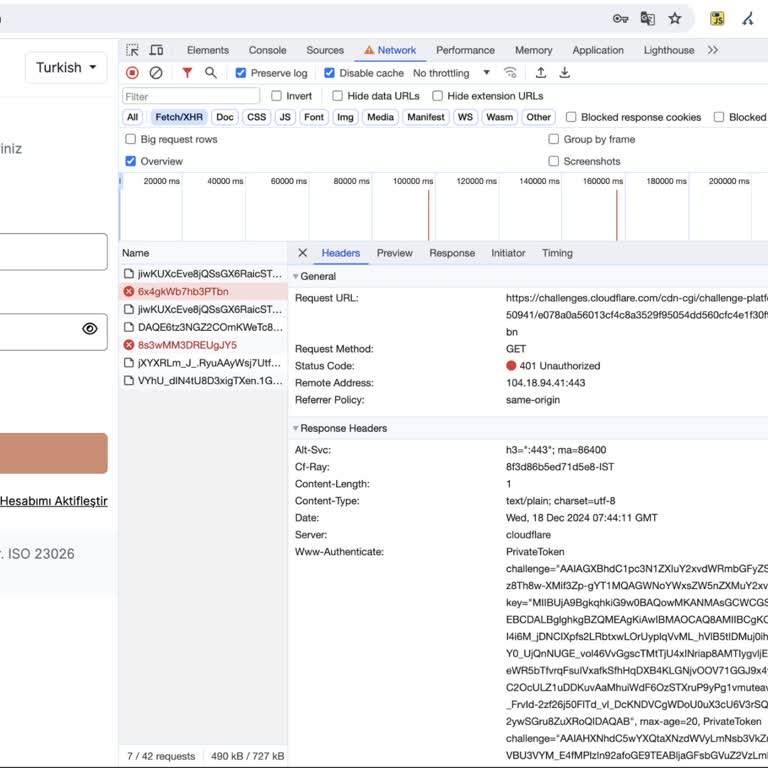Image resolution: width=768 pixels, height=768 pixels.
Task: Filter by Media type
Action: click(x=381, y=117)
